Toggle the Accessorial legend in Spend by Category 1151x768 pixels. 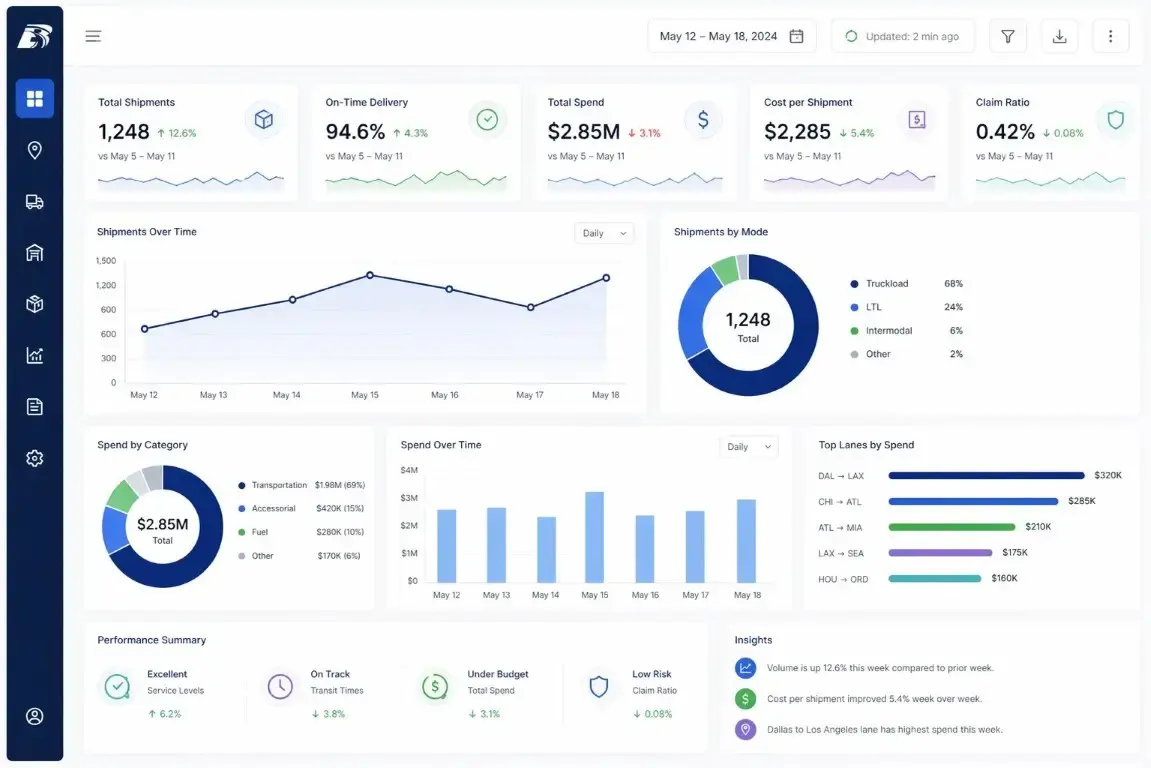272,509
